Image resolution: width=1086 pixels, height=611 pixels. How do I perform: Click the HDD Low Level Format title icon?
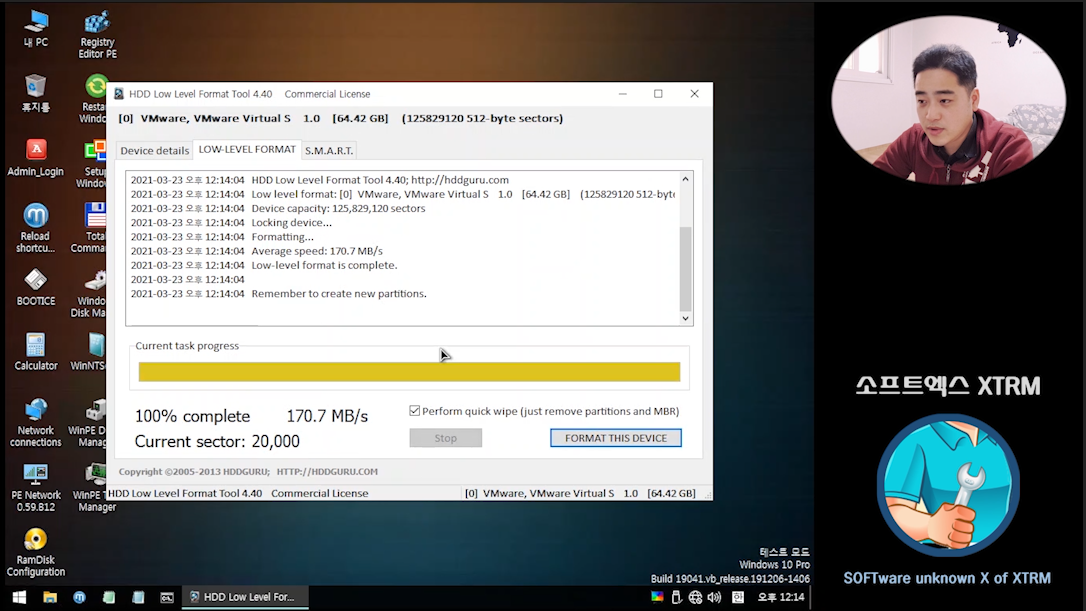[x=119, y=94]
